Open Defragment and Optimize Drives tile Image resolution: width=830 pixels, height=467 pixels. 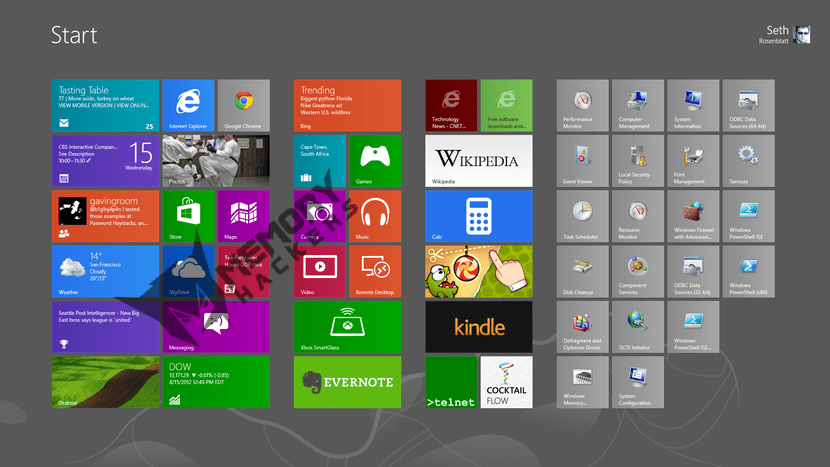[582, 327]
